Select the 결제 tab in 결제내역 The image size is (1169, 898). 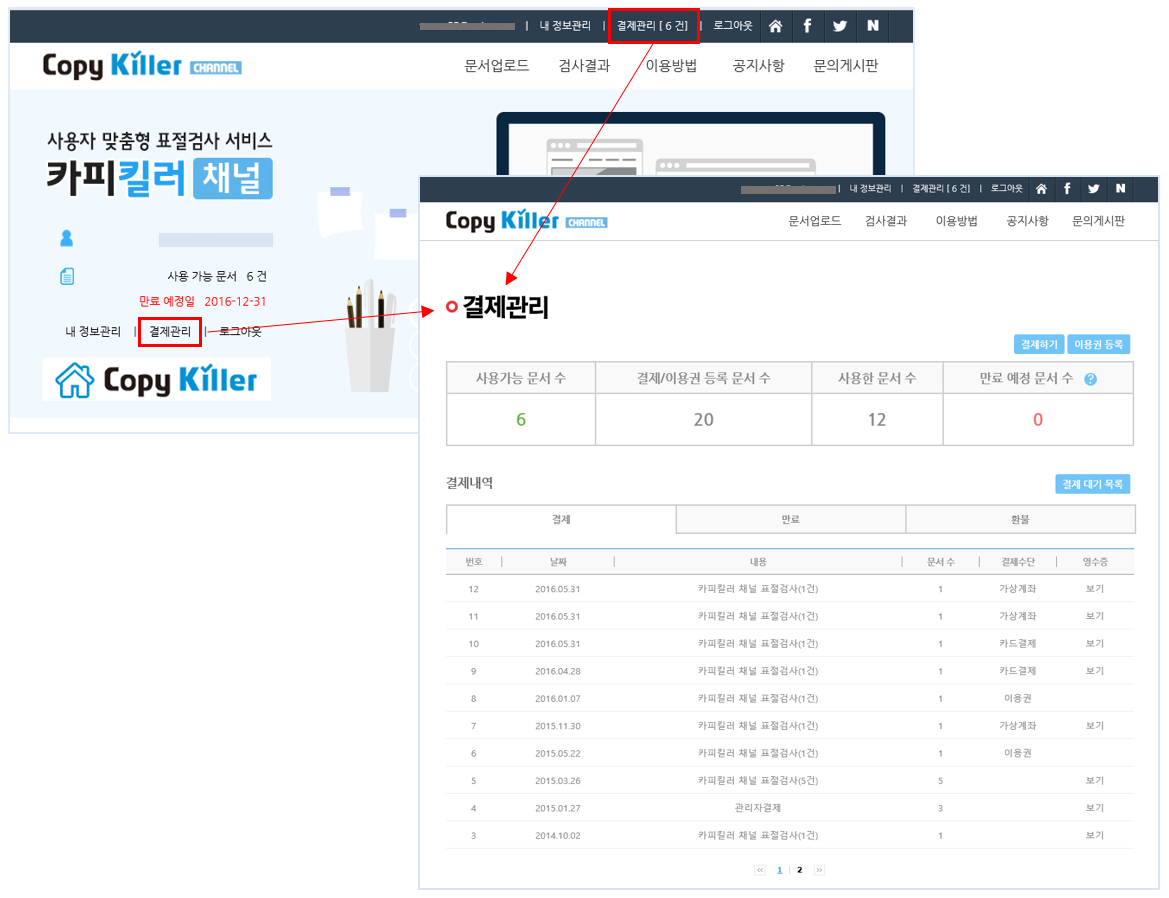tap(561, 519)
